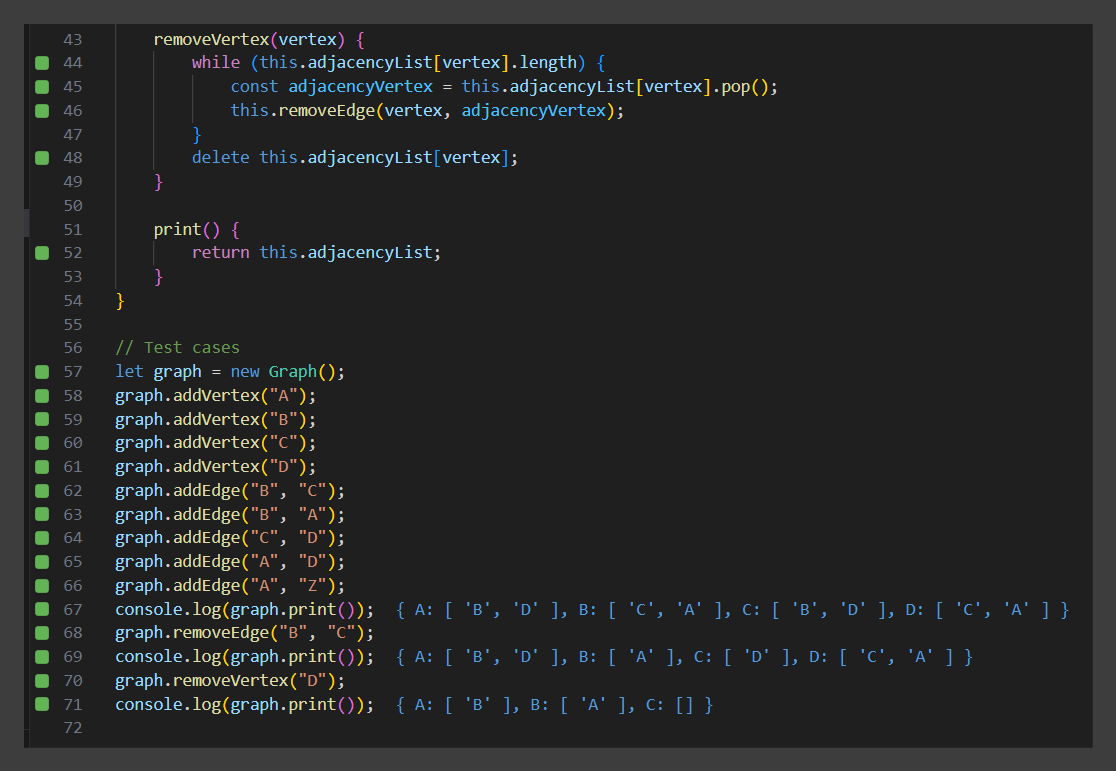Click the green gutter marker on line 69
The width and height of the screenshot is (1116, 771).
coord(42,656)
